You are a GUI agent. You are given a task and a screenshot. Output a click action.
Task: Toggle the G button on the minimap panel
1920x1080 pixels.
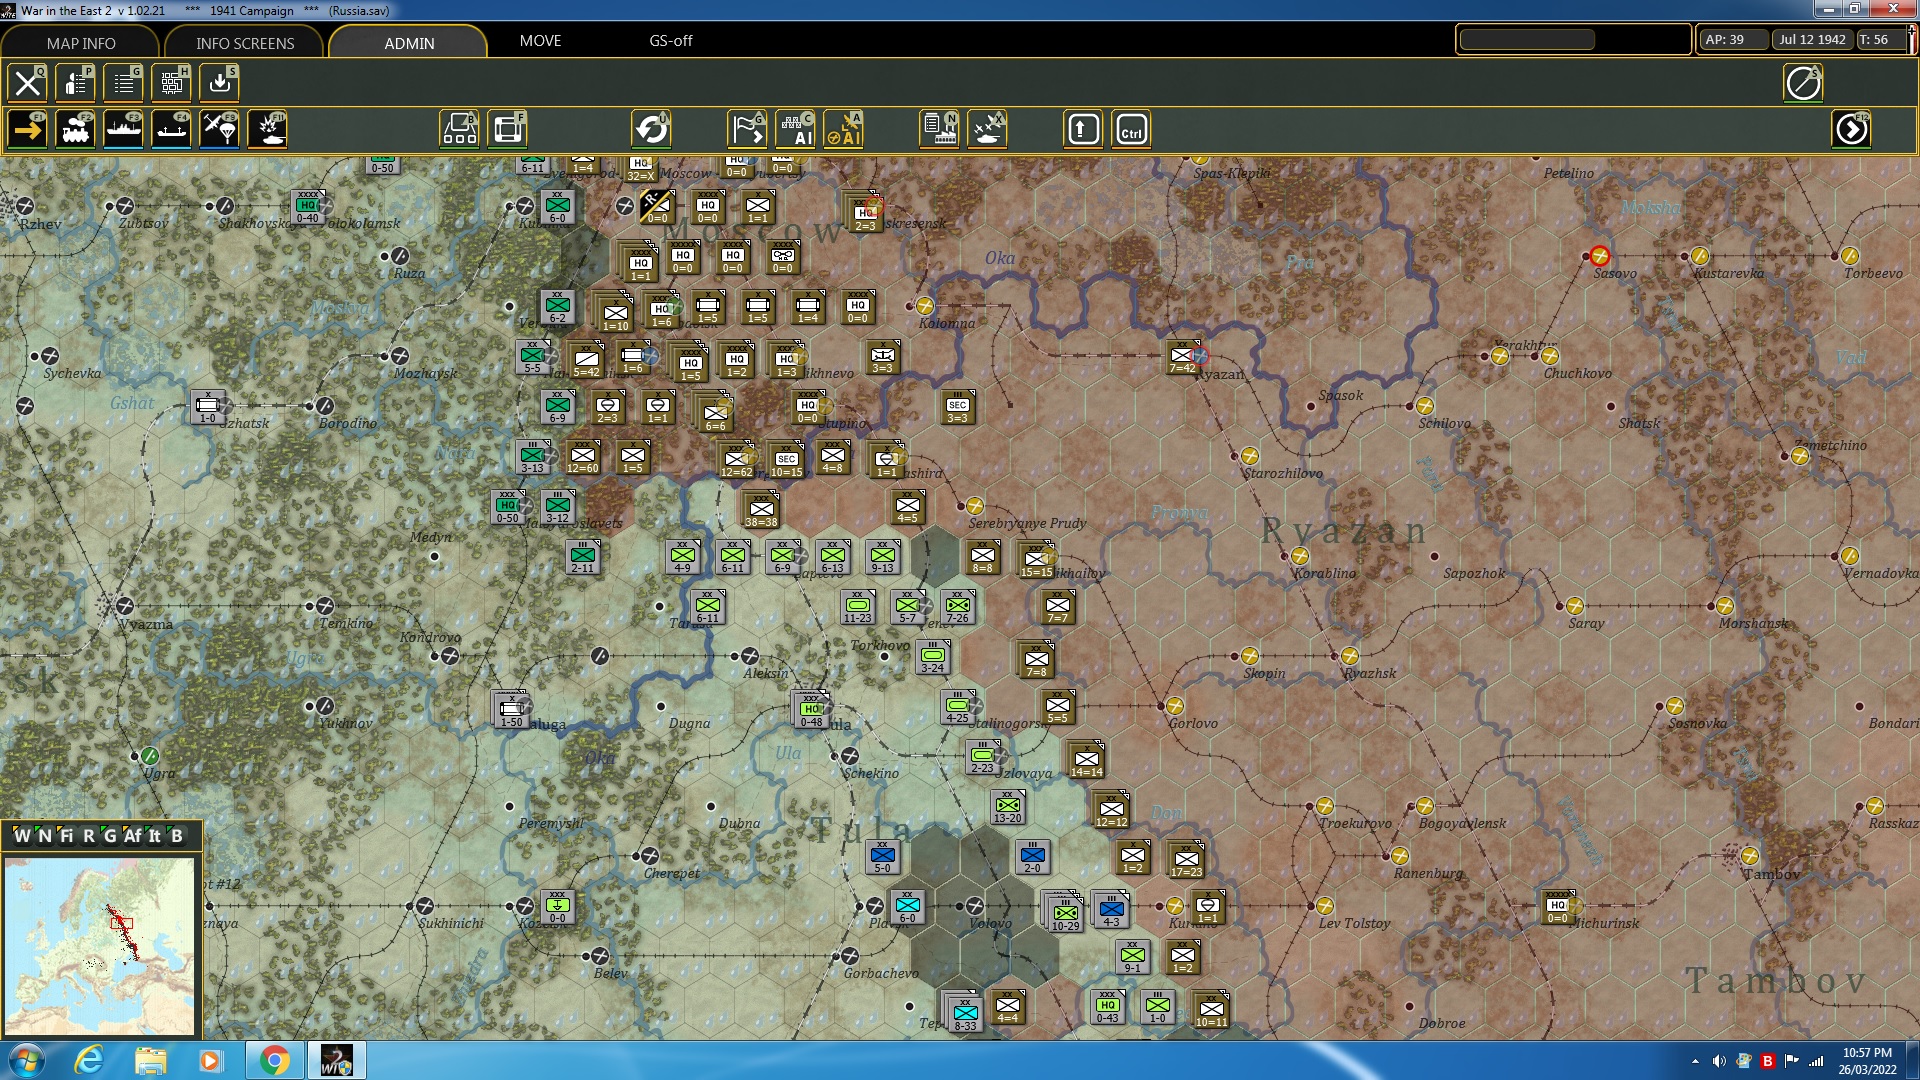pyautogui.click(x=110, y=836)
